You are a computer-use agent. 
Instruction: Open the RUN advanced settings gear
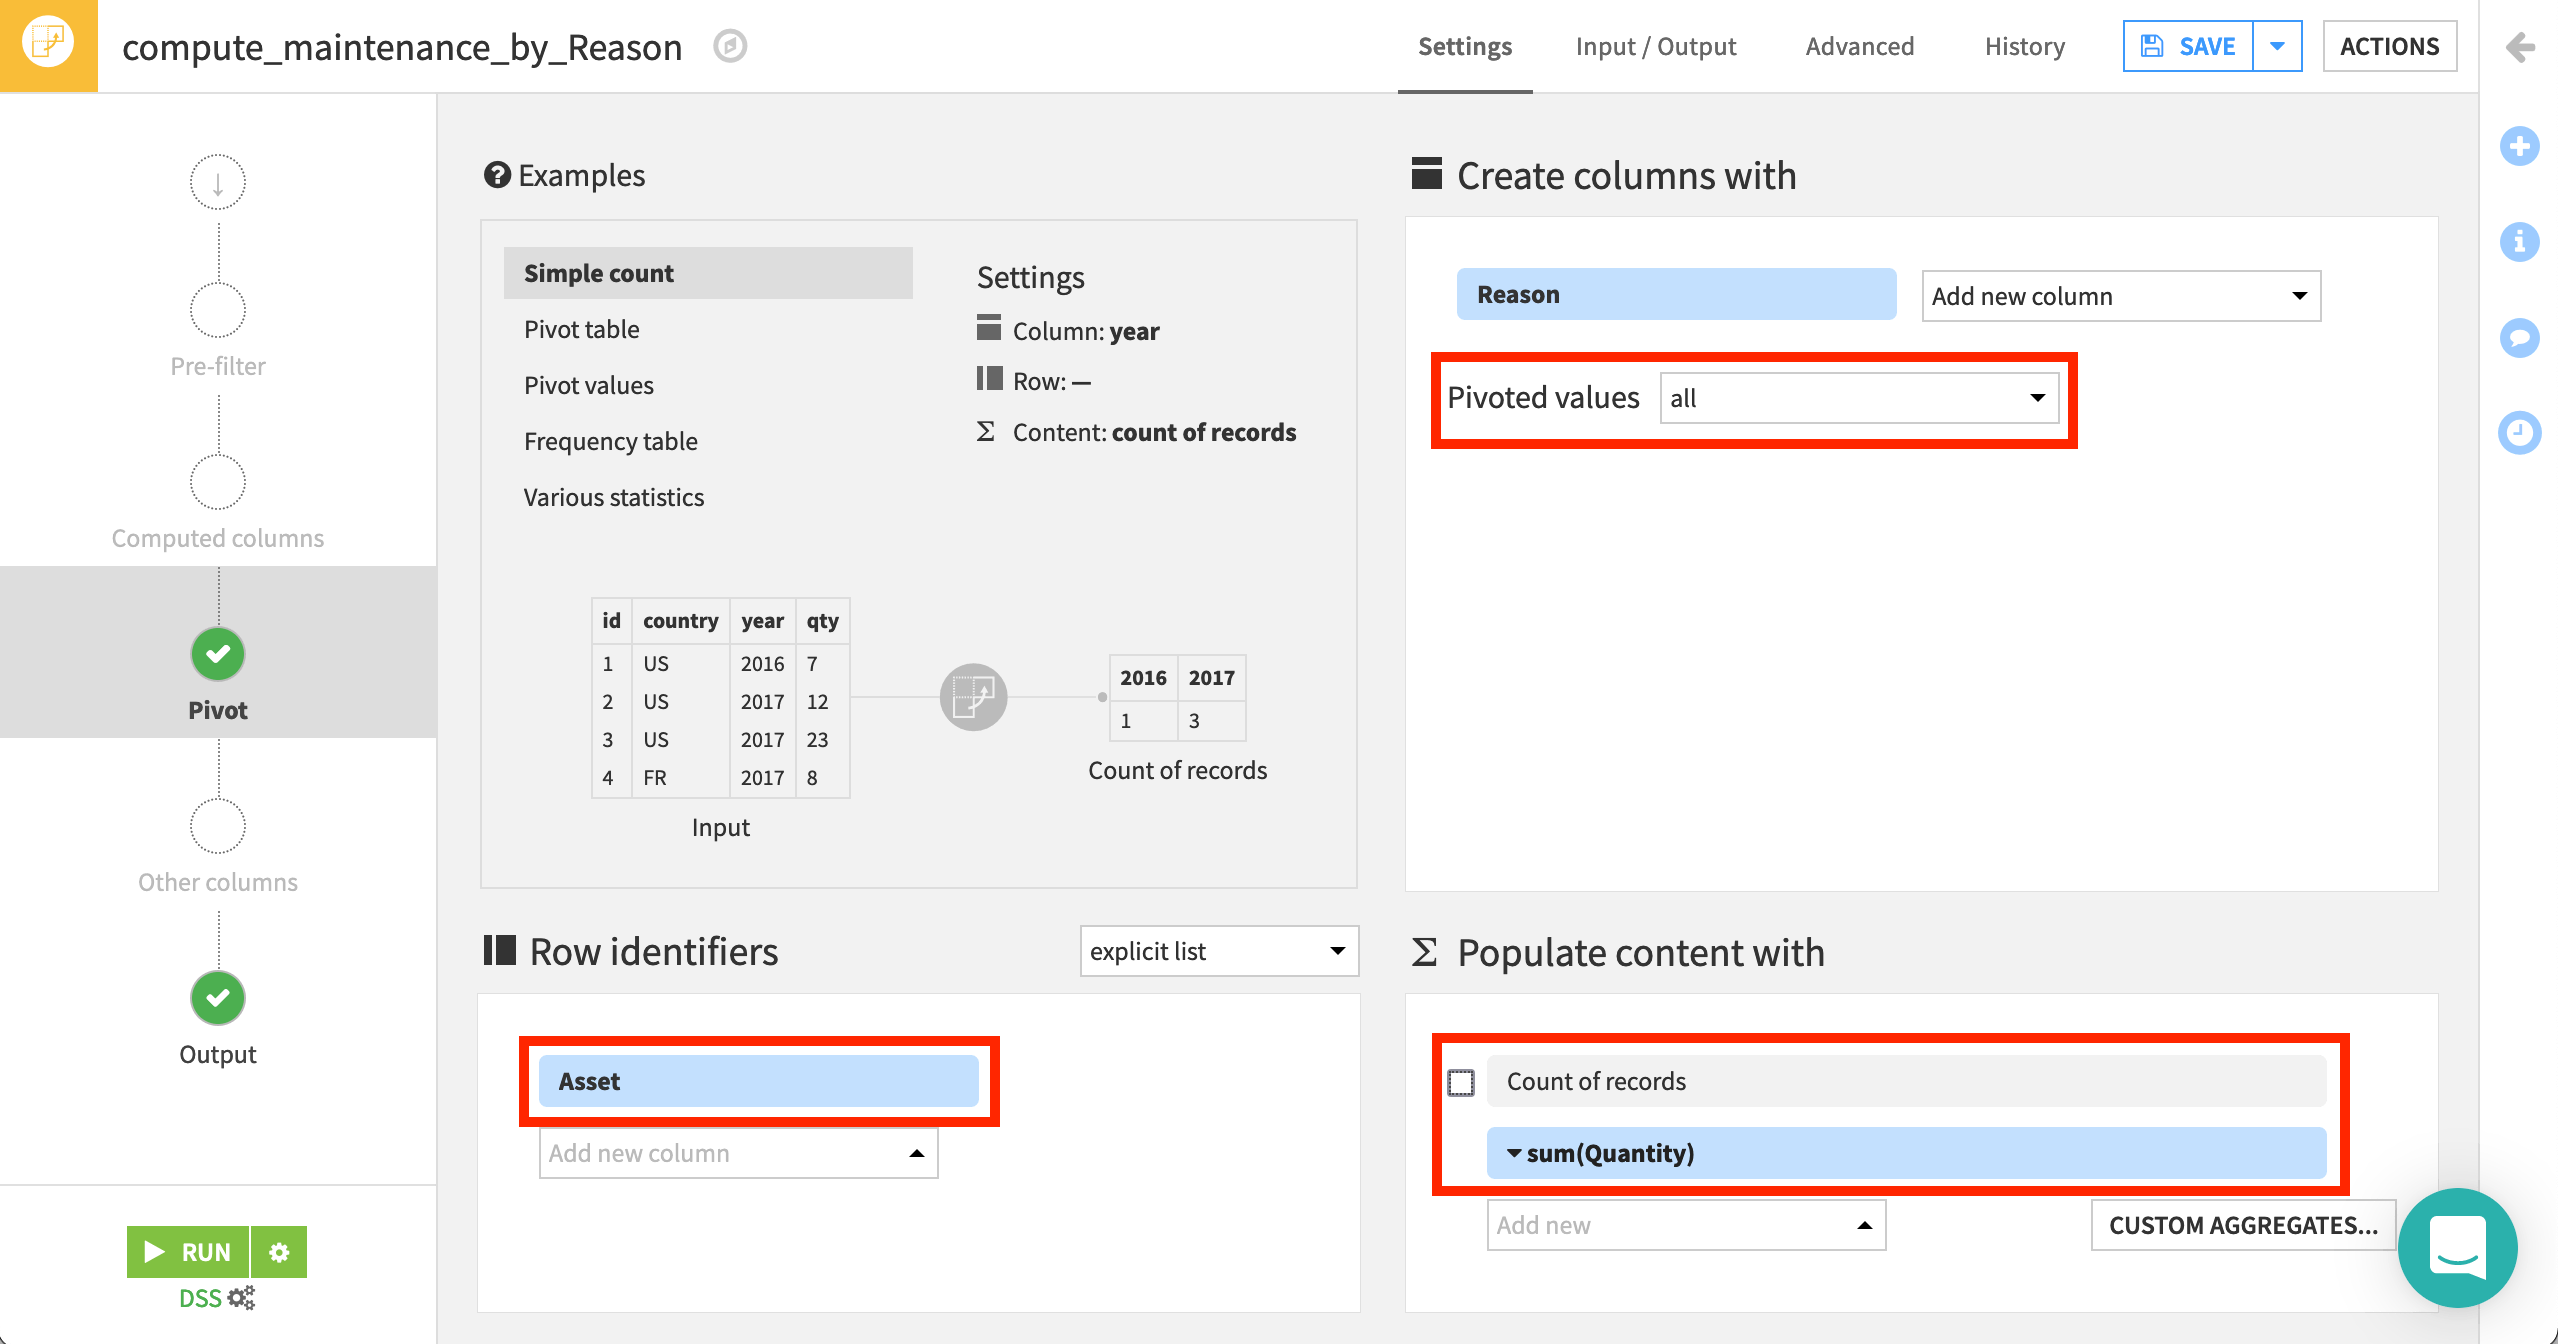[x=279, y=1251]
